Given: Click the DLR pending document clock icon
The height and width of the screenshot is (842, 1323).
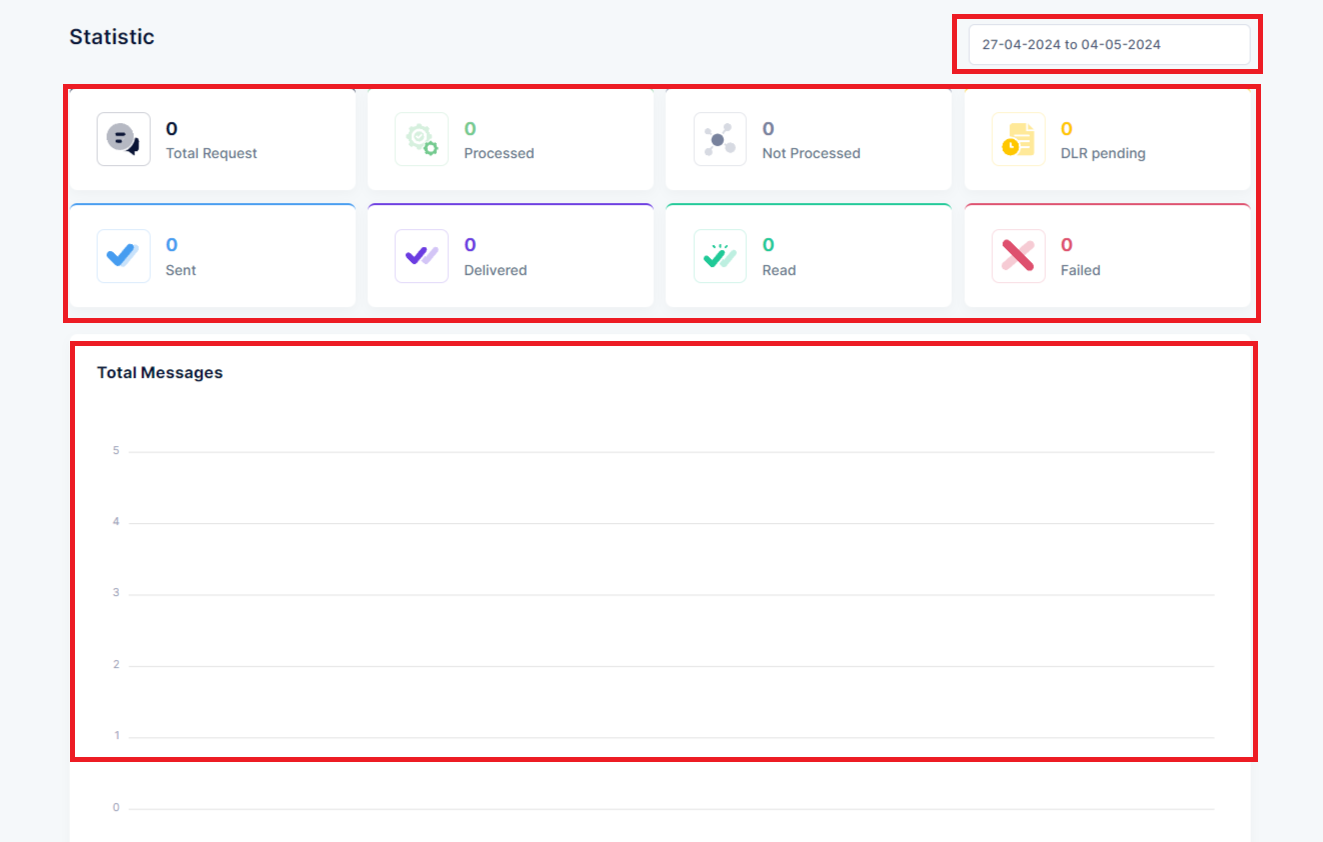Looking at the screenshot, I should point(1018,139).
